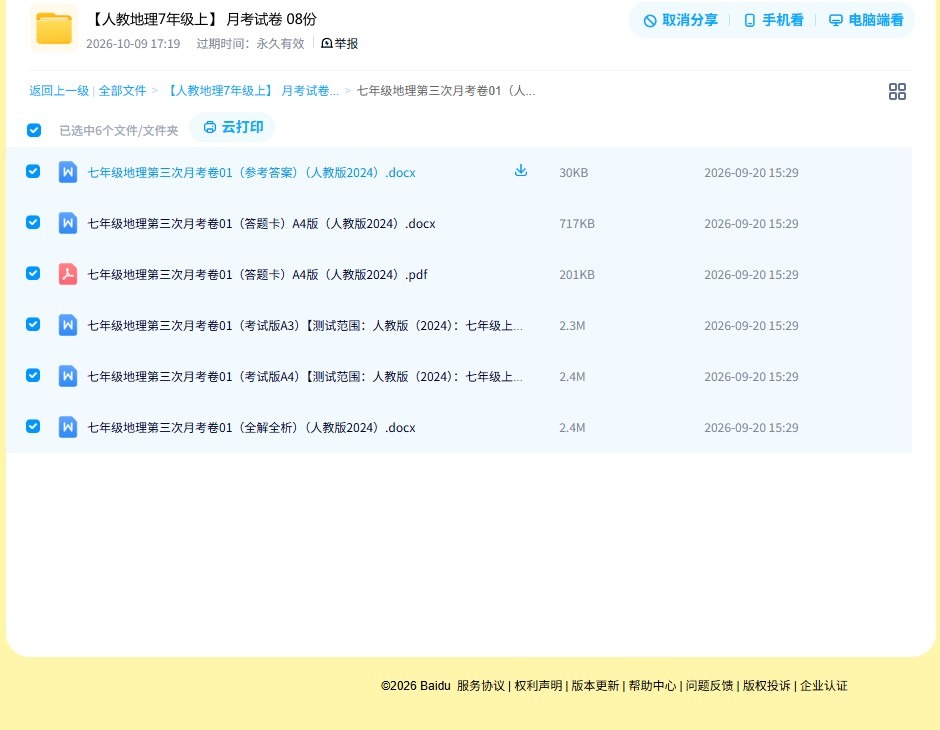Open 全解全析 .docx file name
Screen dimensions: 940x730
[251, 427]
